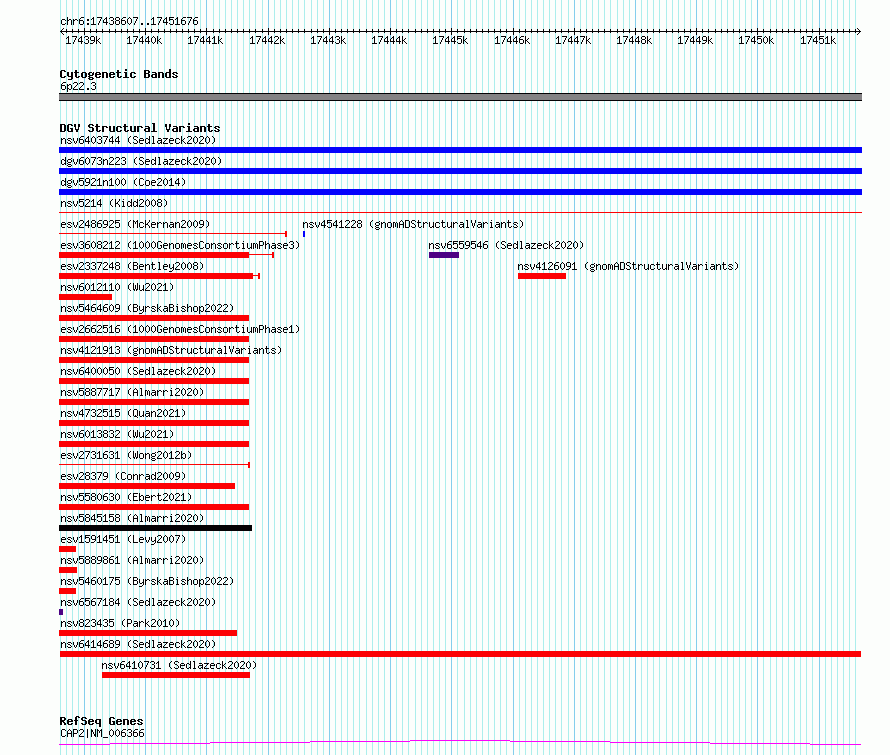Click the black nsv5845158 variant bar
890x755 pixels.
(156, 528)
